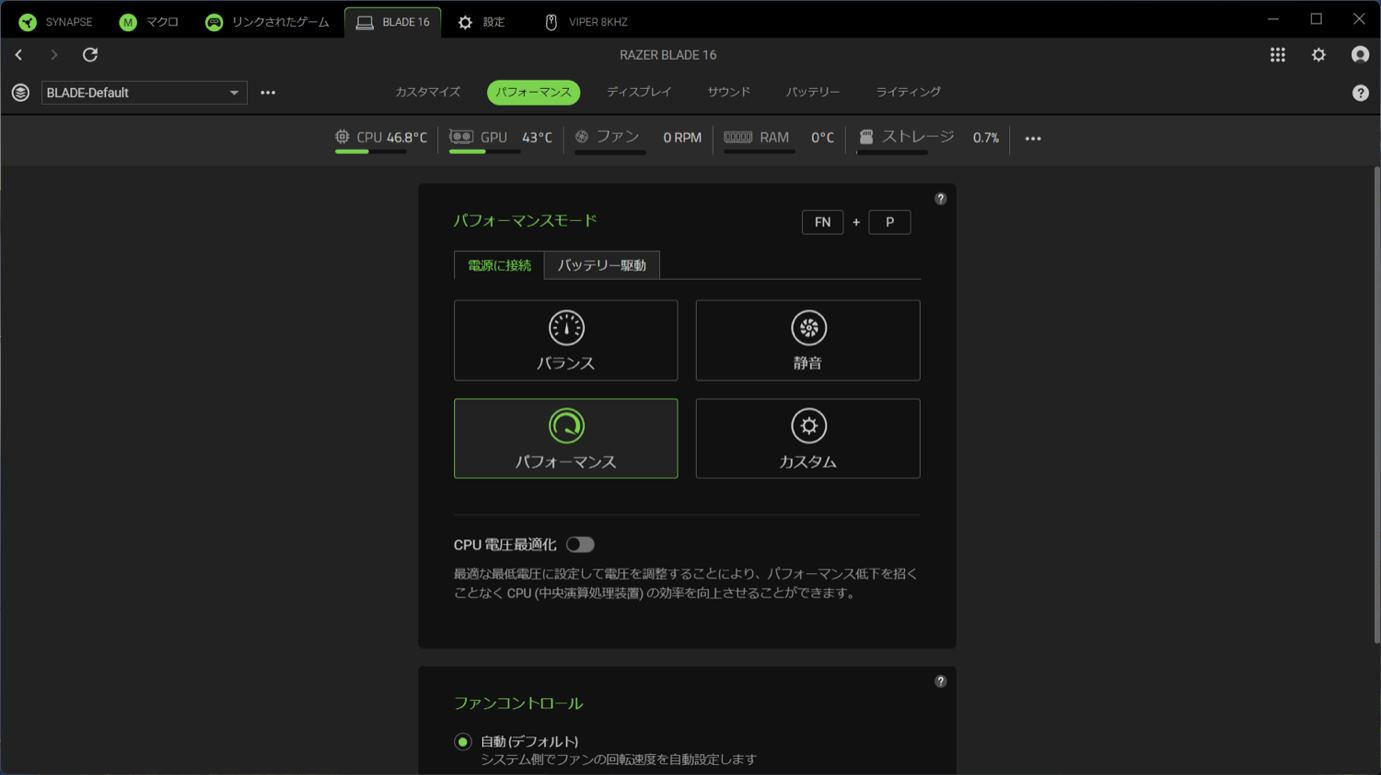The image size is (1381, 775).
Task: Click the FN shortcut key button
Action: click(823, 222)
